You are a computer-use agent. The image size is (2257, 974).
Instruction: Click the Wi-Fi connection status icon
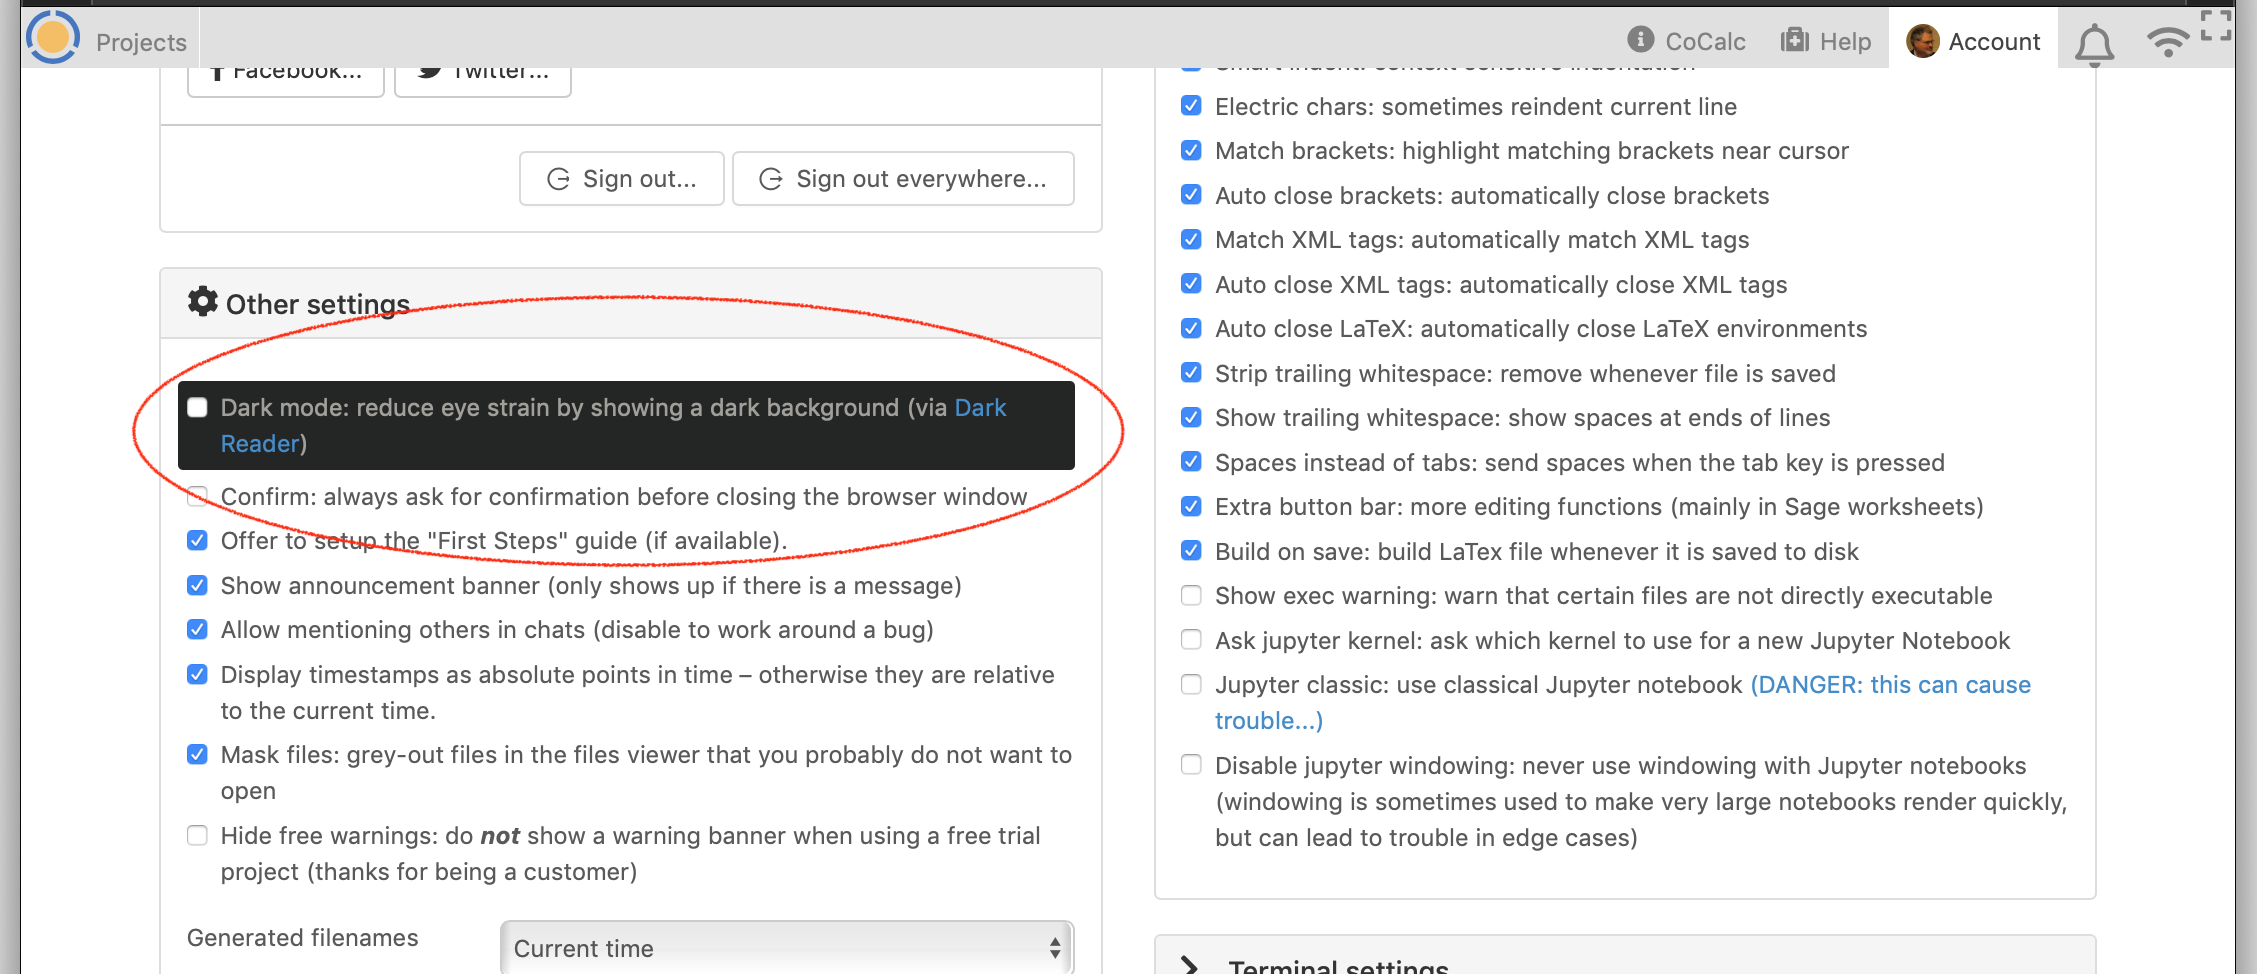point(2166,42)
